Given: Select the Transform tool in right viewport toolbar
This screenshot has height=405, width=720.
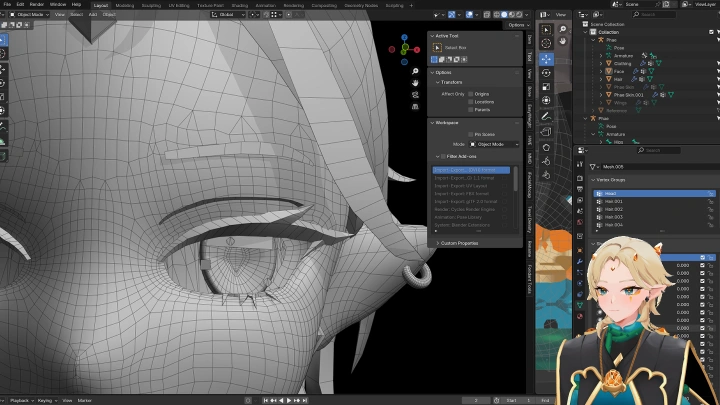Looking at the screenshot, I should (546, 101).
